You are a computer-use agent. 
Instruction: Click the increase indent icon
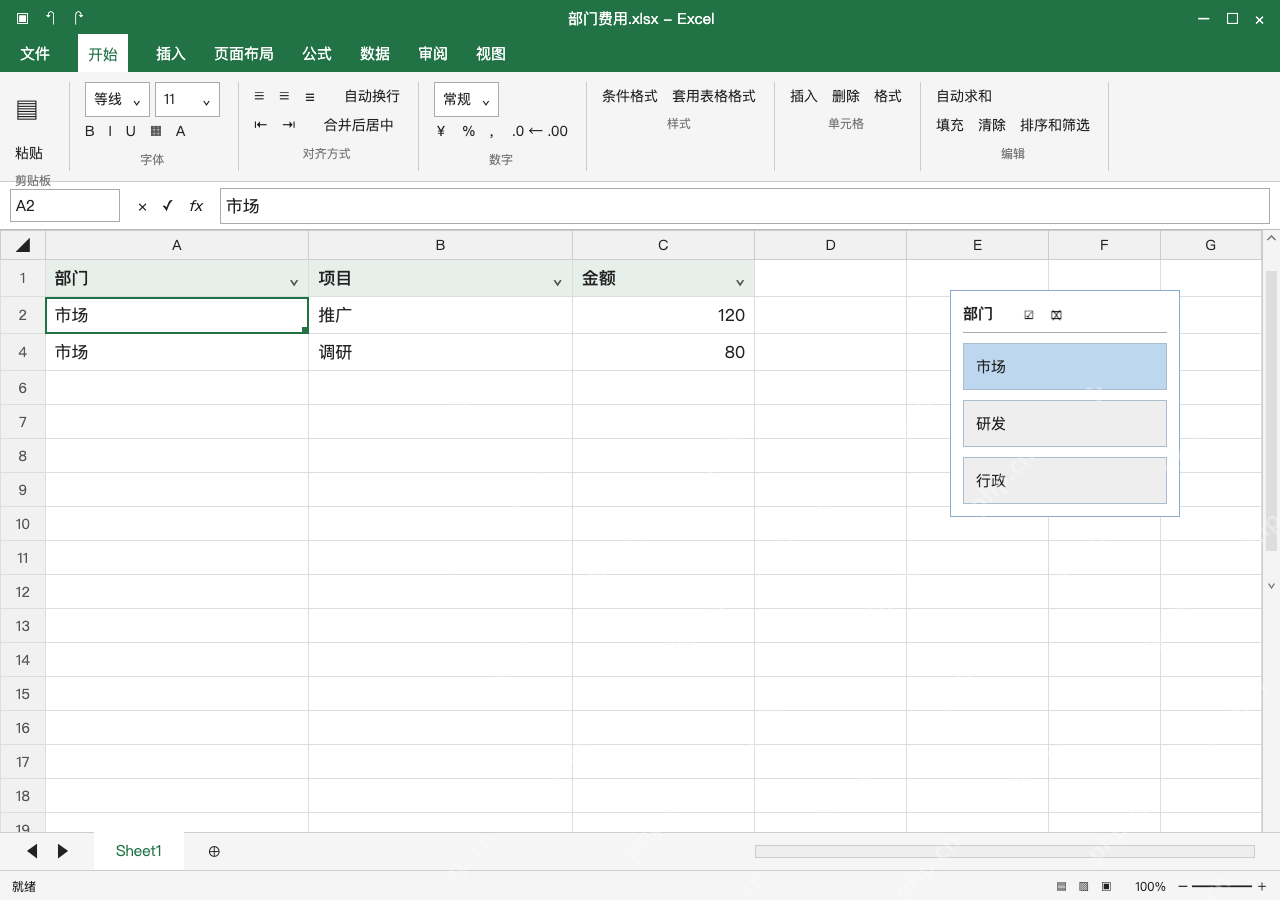click(x=289, y=125)
